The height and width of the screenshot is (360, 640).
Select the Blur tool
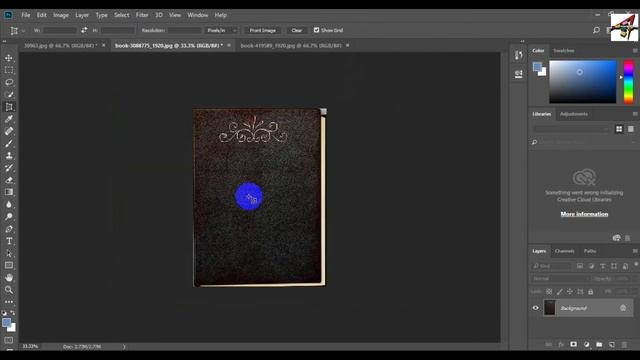tap(9, 204)
